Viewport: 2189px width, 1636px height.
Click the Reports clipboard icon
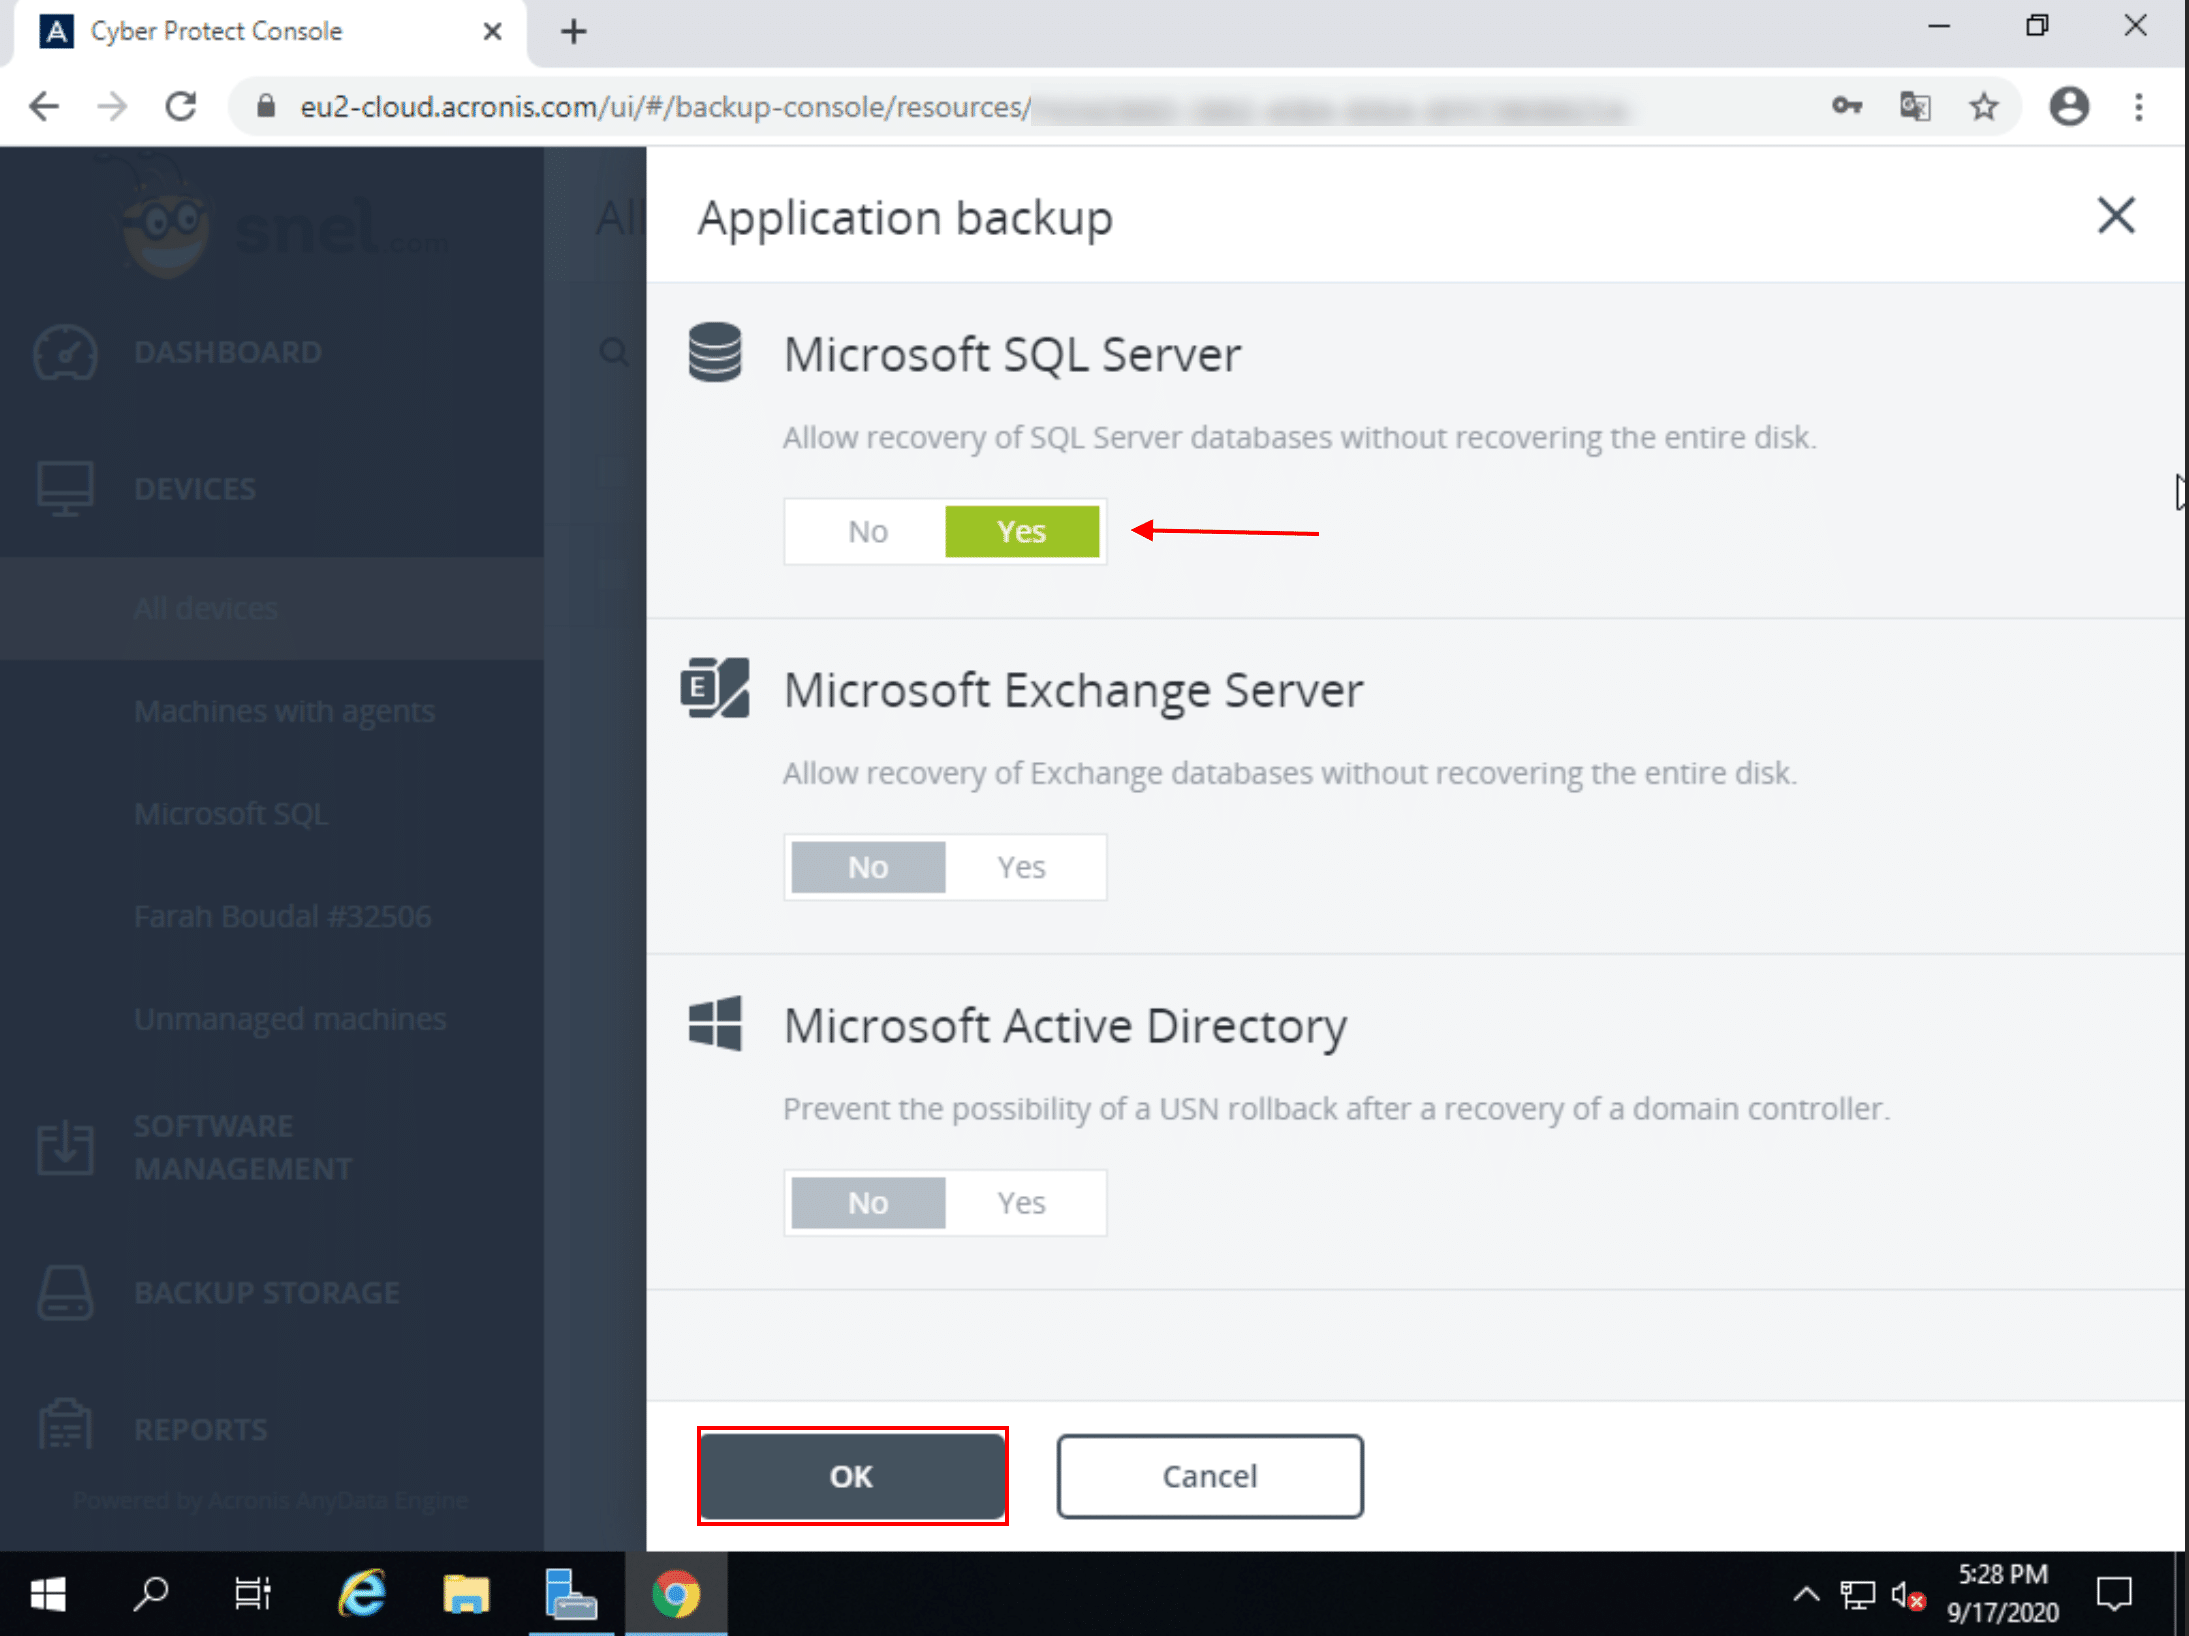[x=65, y=1425]
